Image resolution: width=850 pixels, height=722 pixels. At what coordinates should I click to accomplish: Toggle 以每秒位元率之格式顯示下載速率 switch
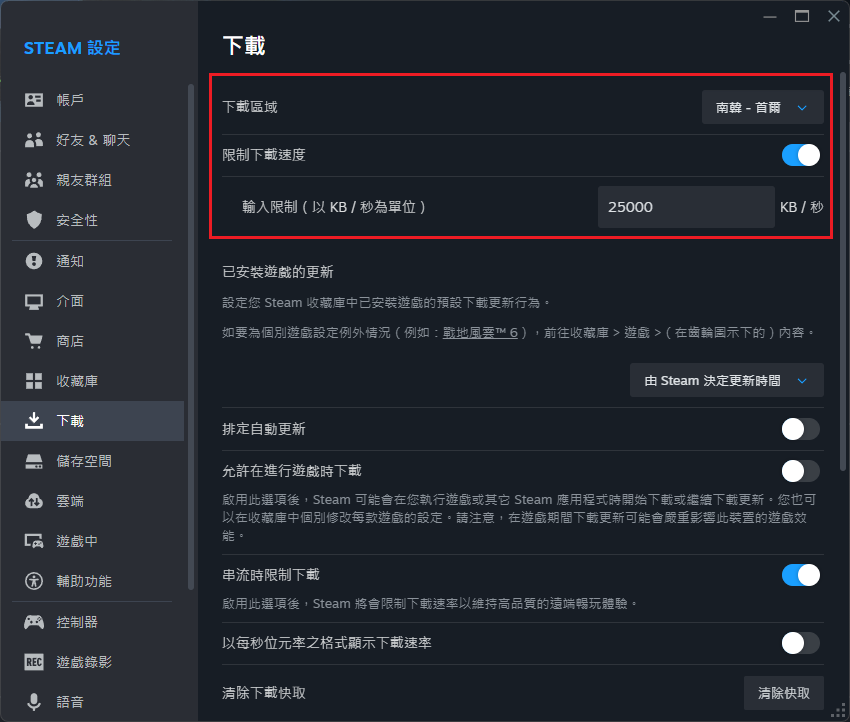tap(800, 642)
